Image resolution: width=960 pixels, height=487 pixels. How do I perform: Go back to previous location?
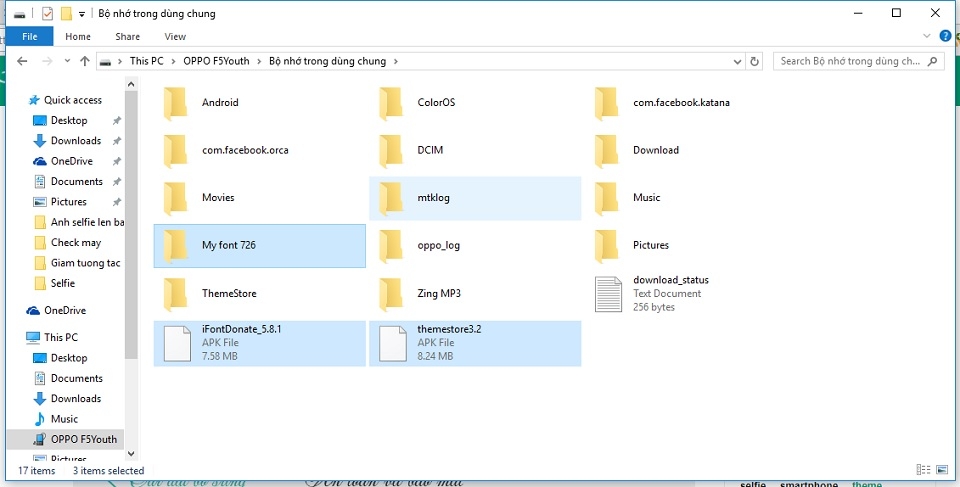tap(22, 61)
